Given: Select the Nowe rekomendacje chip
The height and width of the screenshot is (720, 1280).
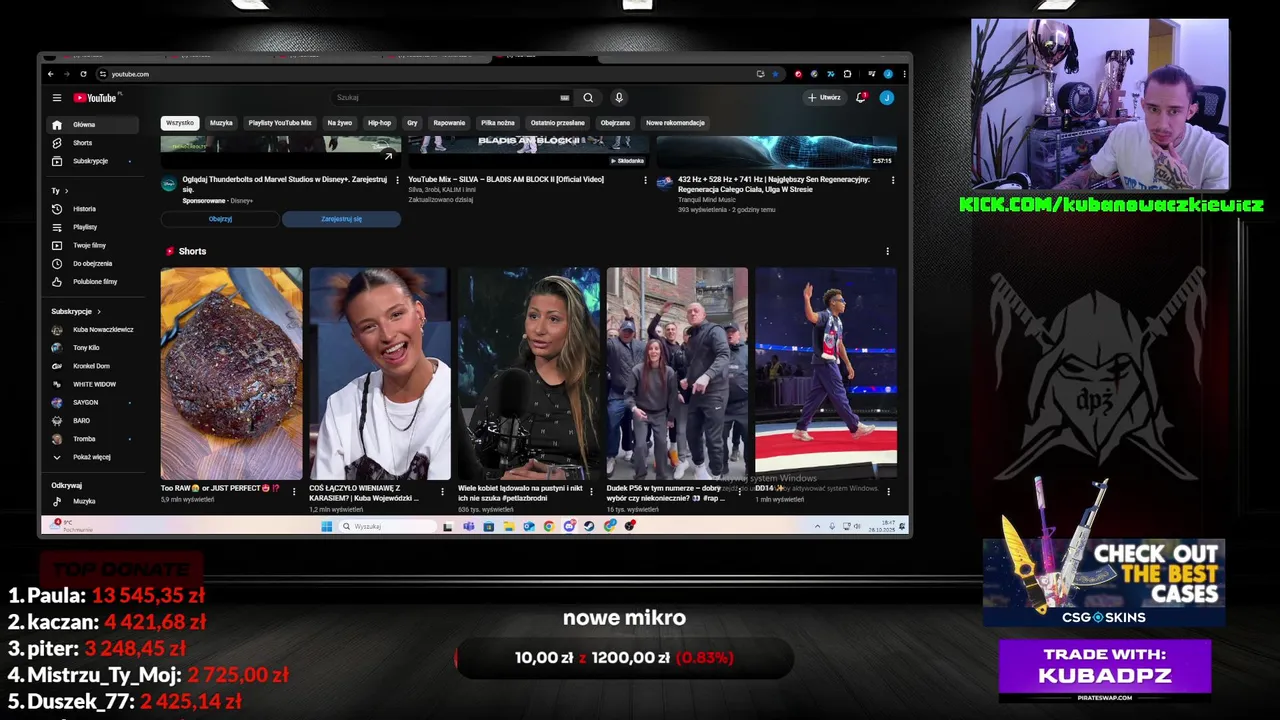Looking at the screenshot, I should coord(675,123).
